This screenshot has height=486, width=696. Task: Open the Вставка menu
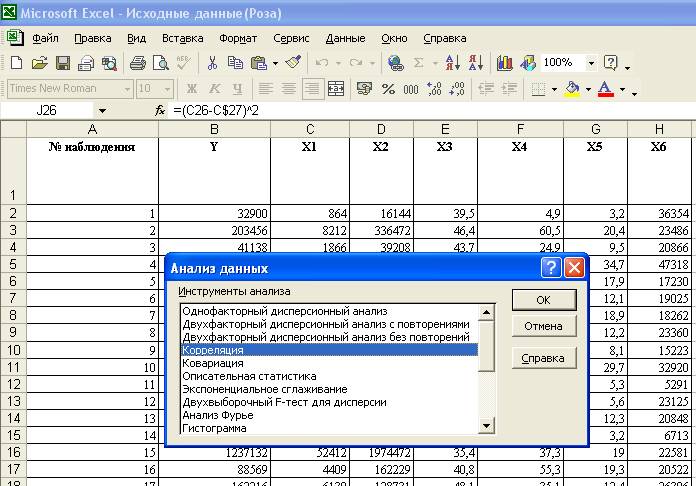click(x=182, y=38)
